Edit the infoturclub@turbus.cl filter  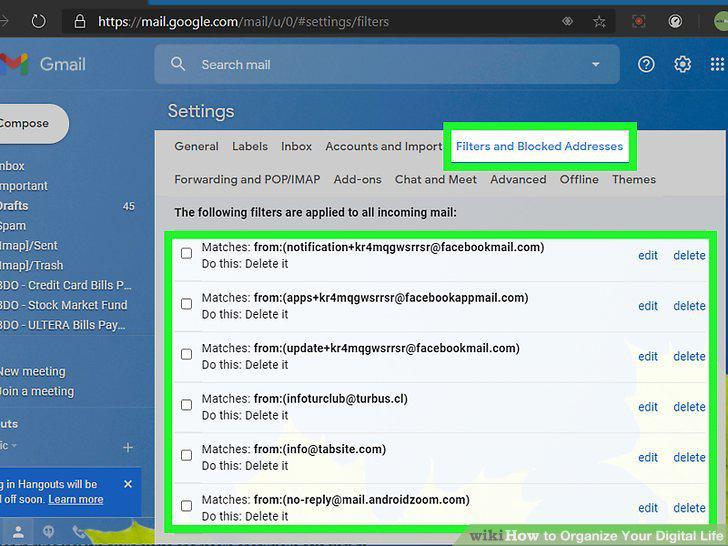[648, 407]
